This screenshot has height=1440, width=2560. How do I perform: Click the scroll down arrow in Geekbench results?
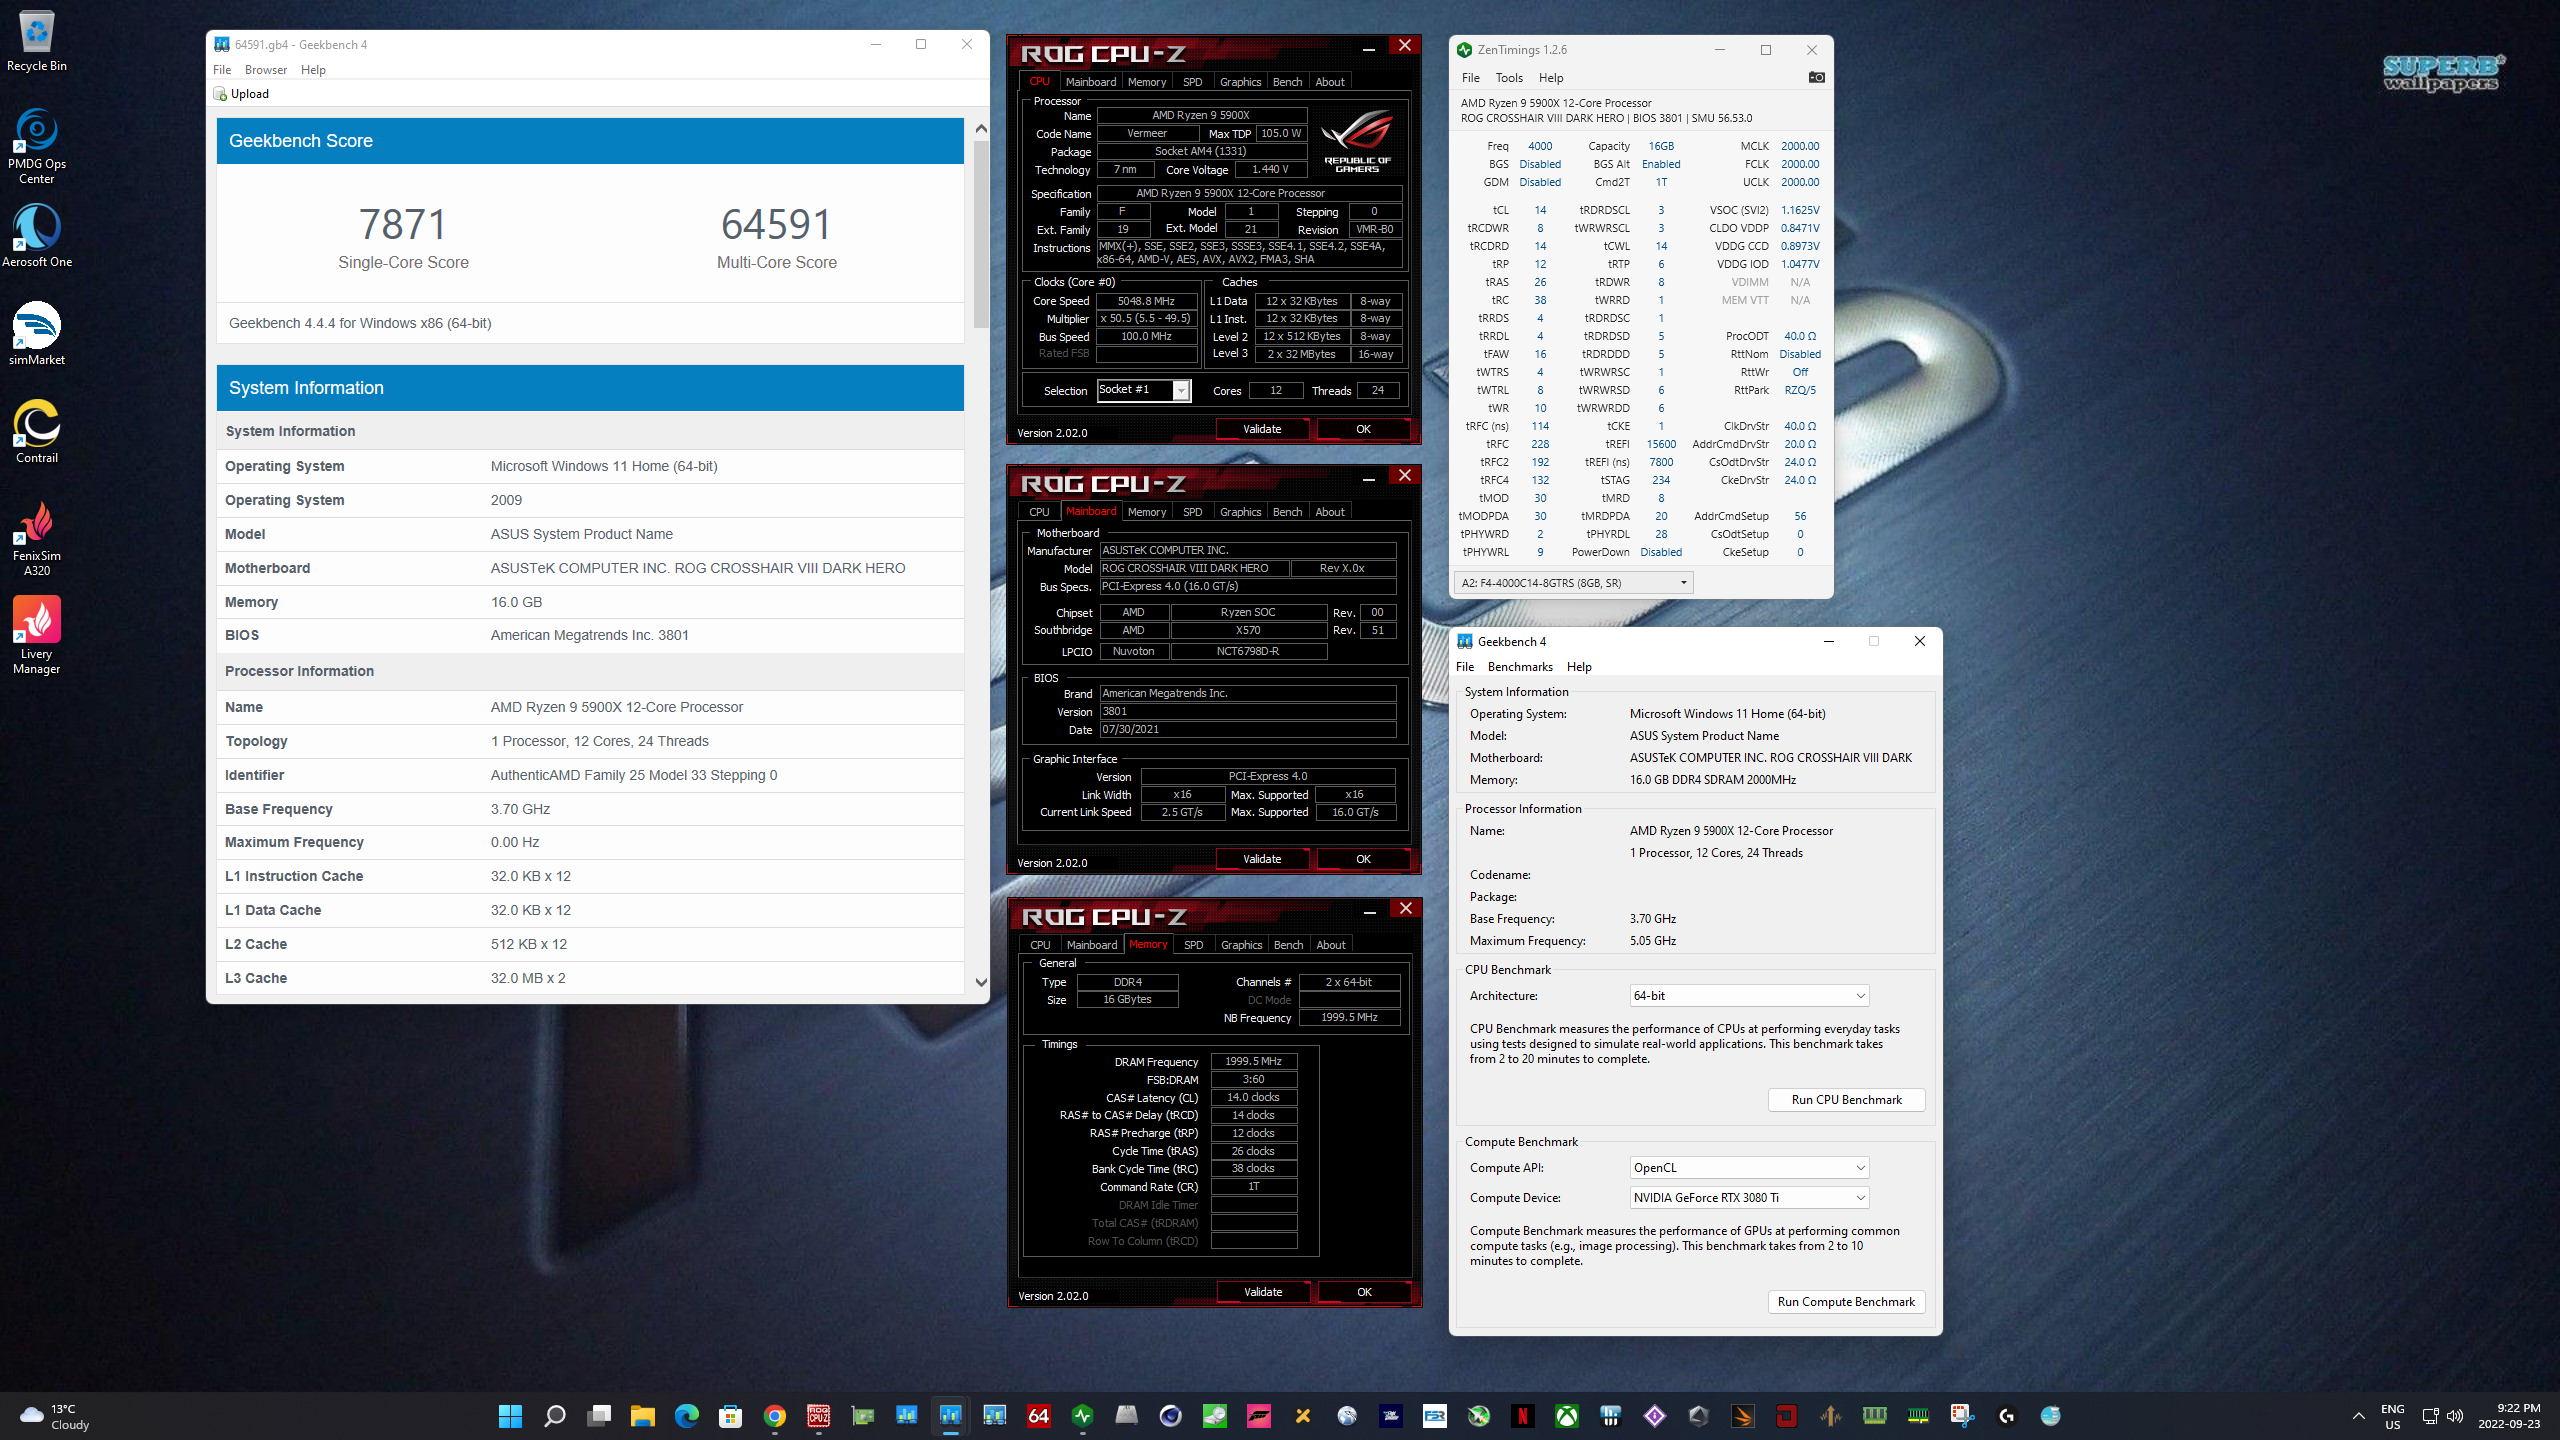tap(981, 983)
